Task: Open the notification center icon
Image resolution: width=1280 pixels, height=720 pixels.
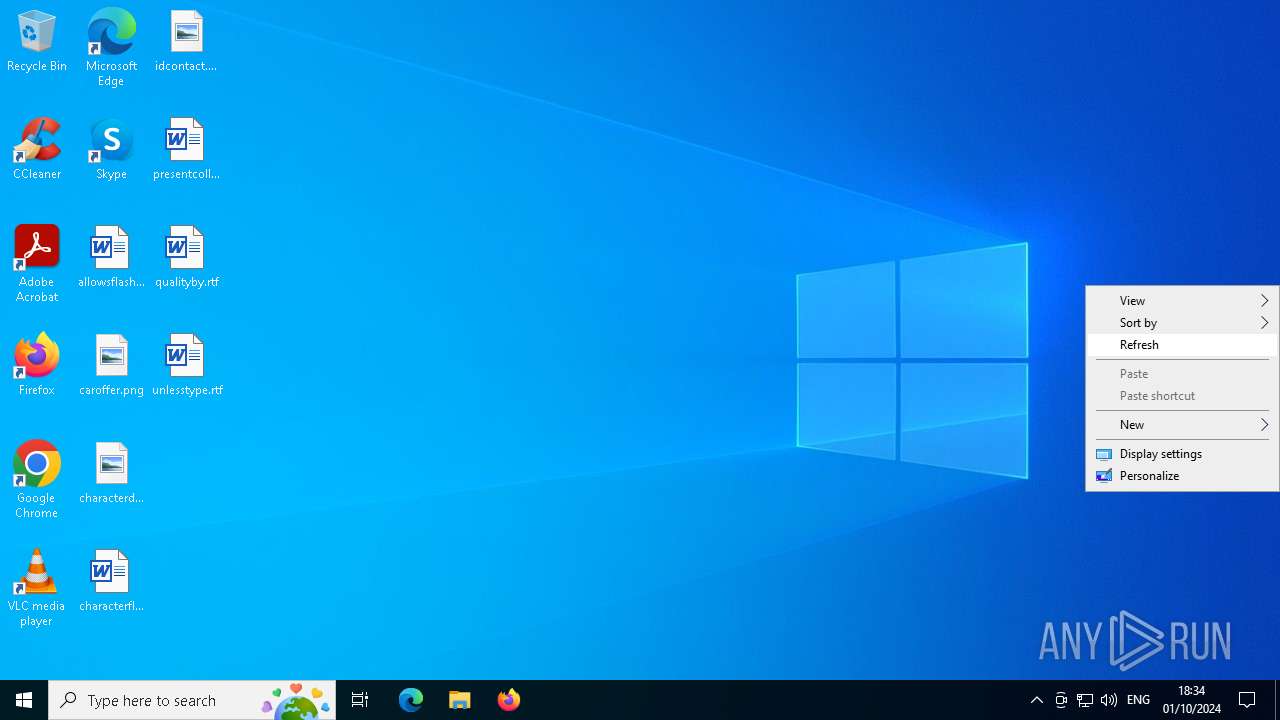Action: coord(1247,700)
